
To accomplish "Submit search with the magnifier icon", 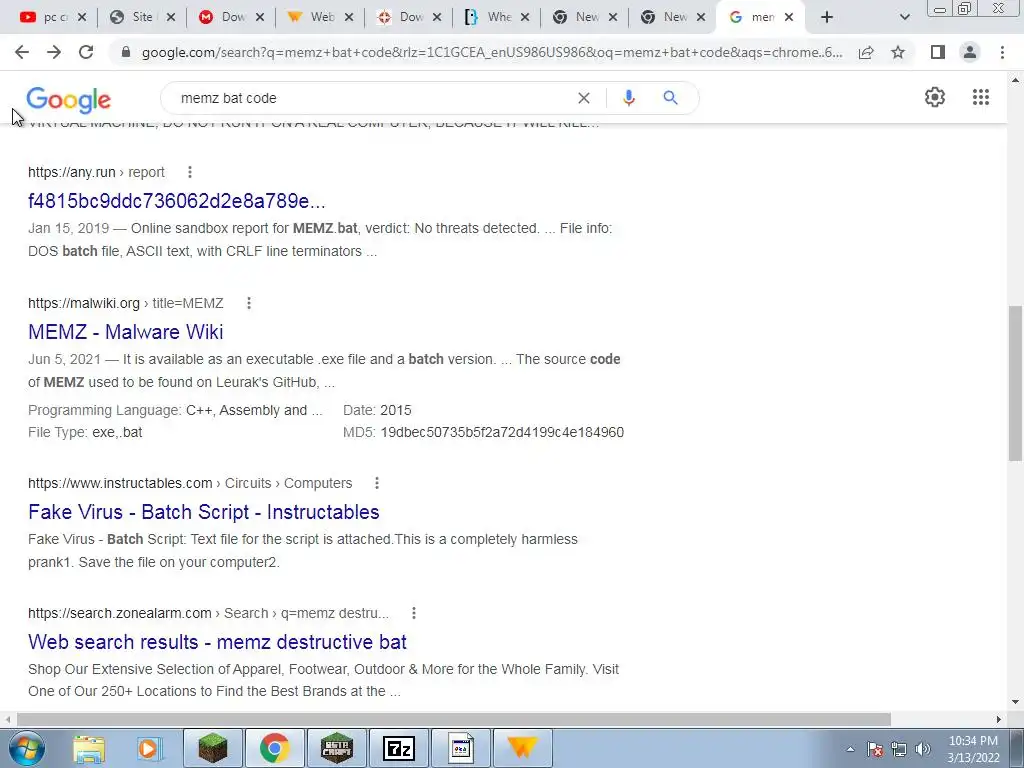I will [x=670, y=98].
